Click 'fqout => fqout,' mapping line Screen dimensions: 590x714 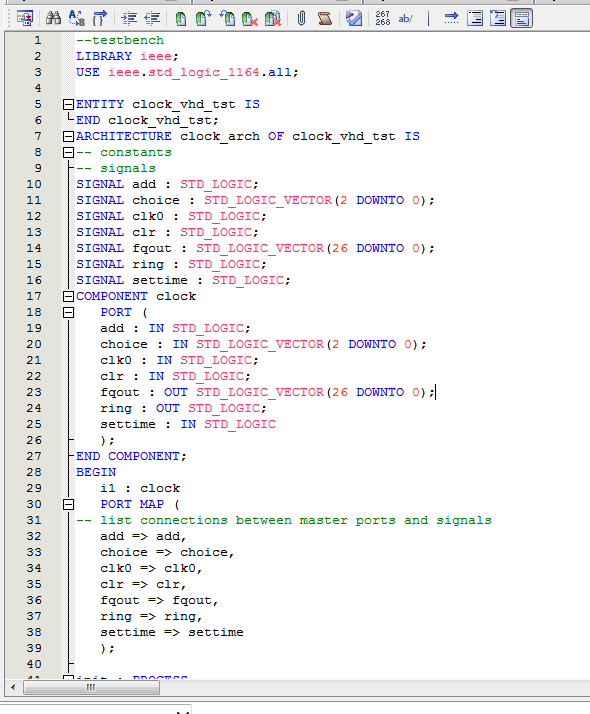159,600
